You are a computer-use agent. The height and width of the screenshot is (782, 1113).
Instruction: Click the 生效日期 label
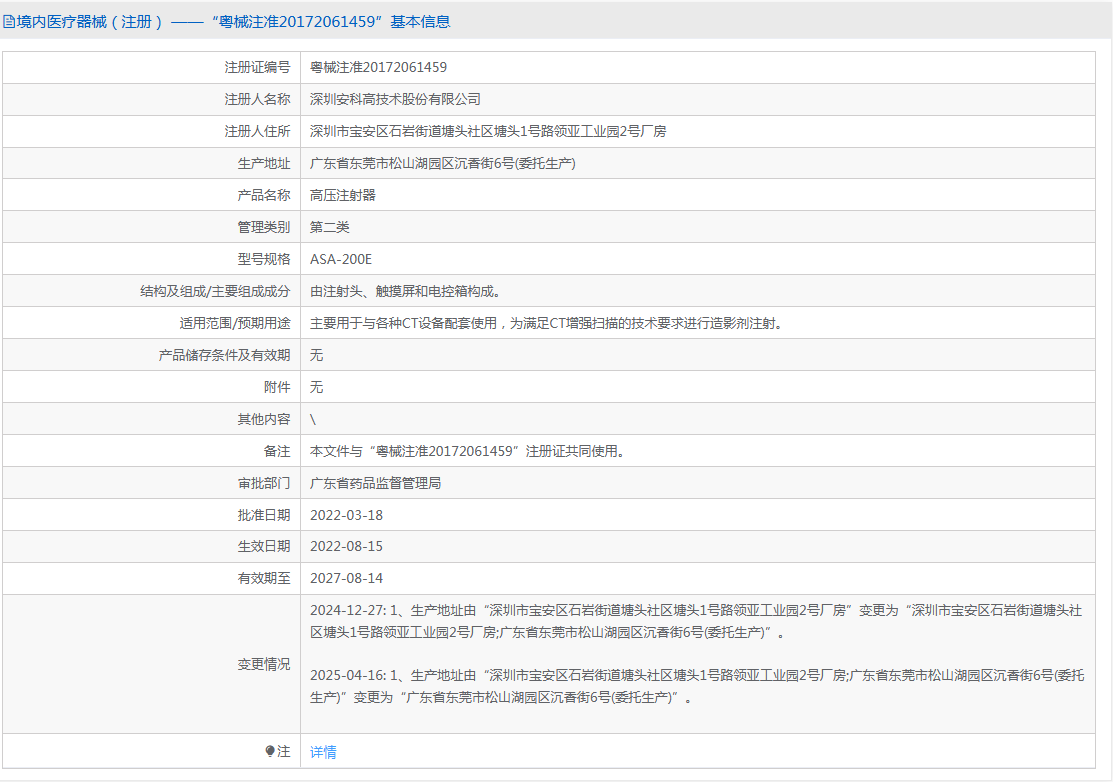264,546
